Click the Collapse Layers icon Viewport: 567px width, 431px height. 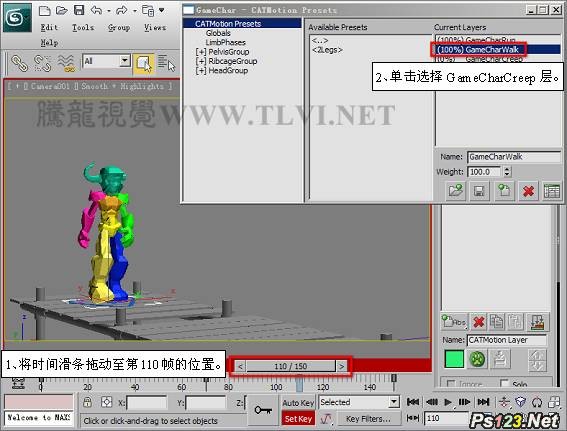point(537,321)
